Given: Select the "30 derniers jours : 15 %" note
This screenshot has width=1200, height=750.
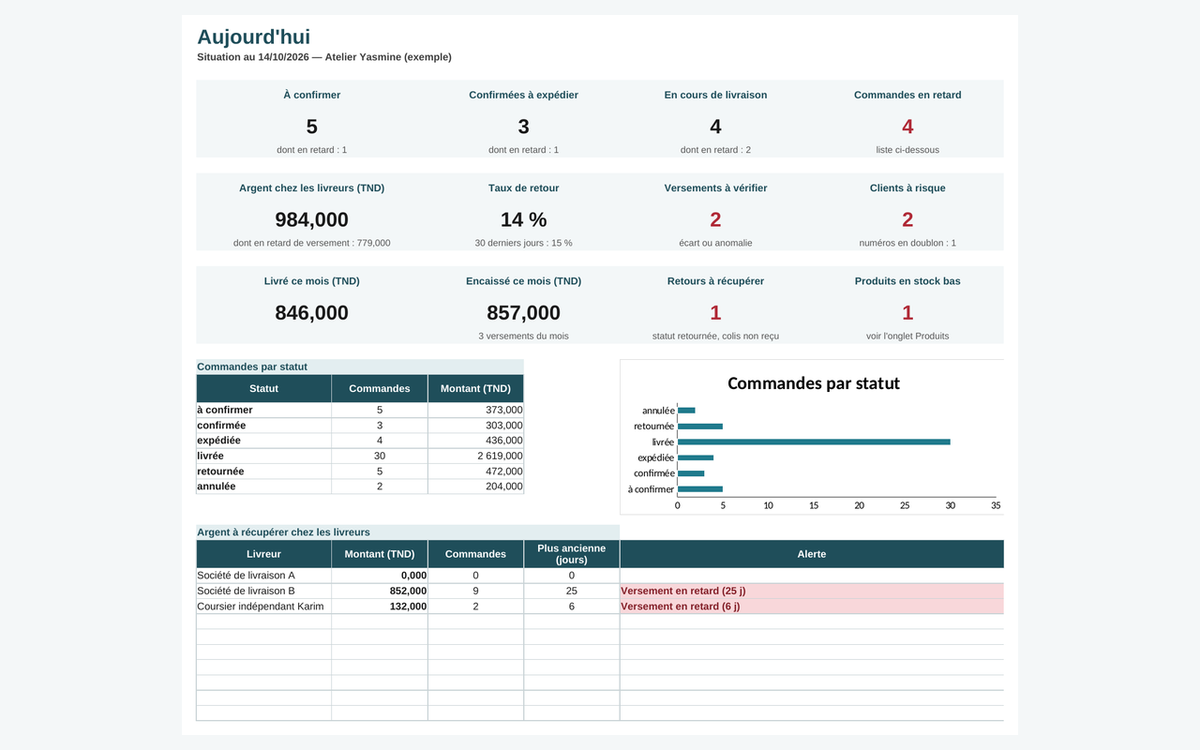Looking at the screenshot, I should pyautogui.click(x=524, y=243).
